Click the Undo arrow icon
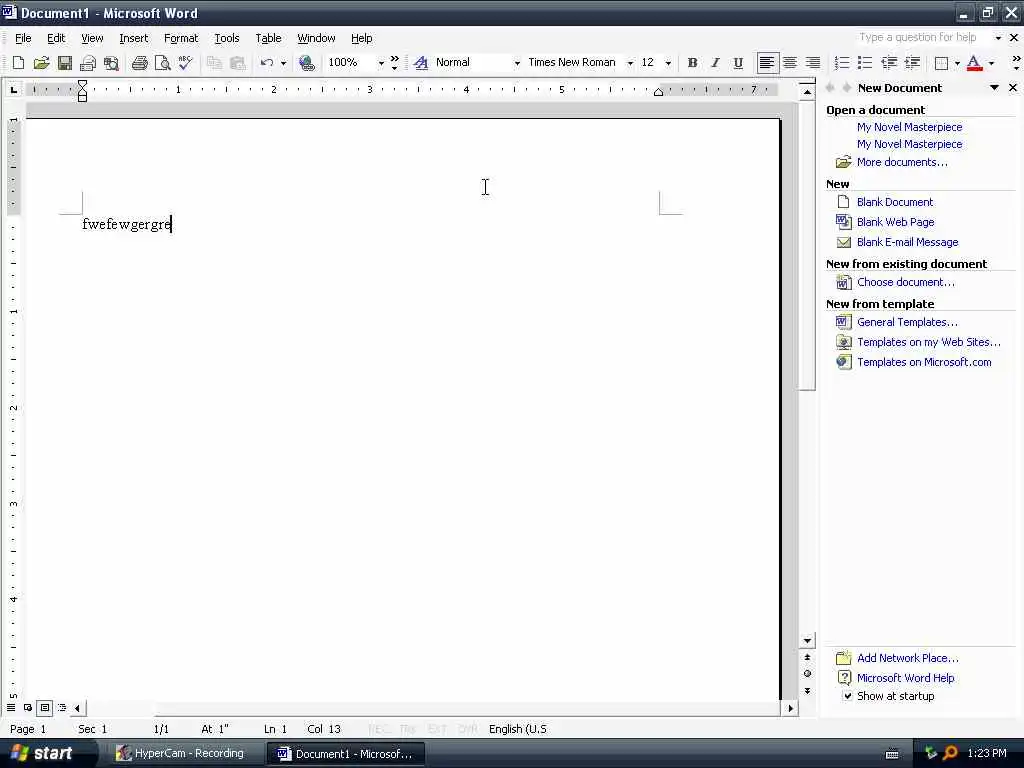 [266, 63]
